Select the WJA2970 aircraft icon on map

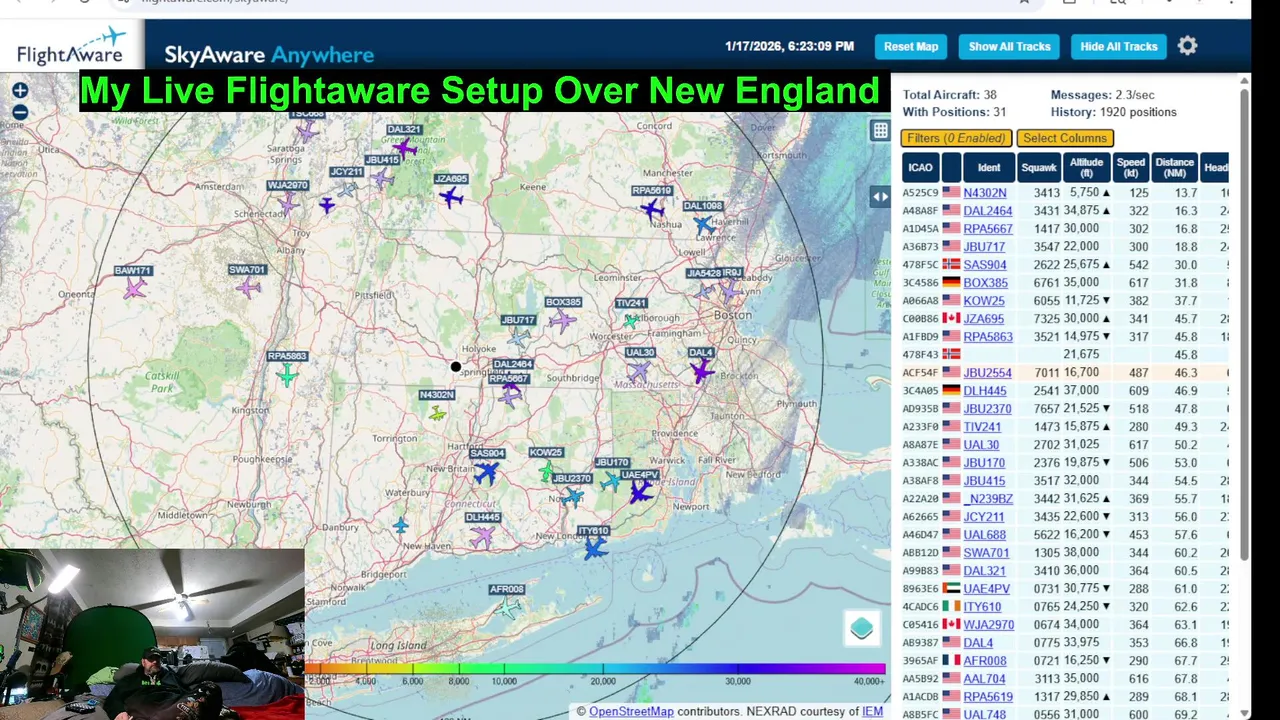coord(288,203)
